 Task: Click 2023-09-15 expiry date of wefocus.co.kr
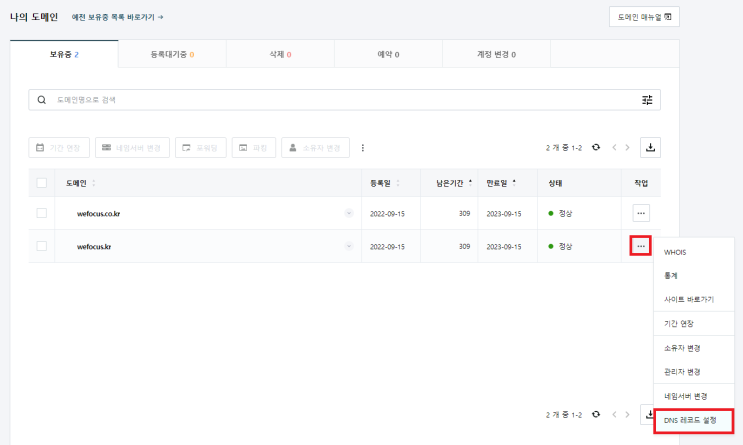(504, 214)
